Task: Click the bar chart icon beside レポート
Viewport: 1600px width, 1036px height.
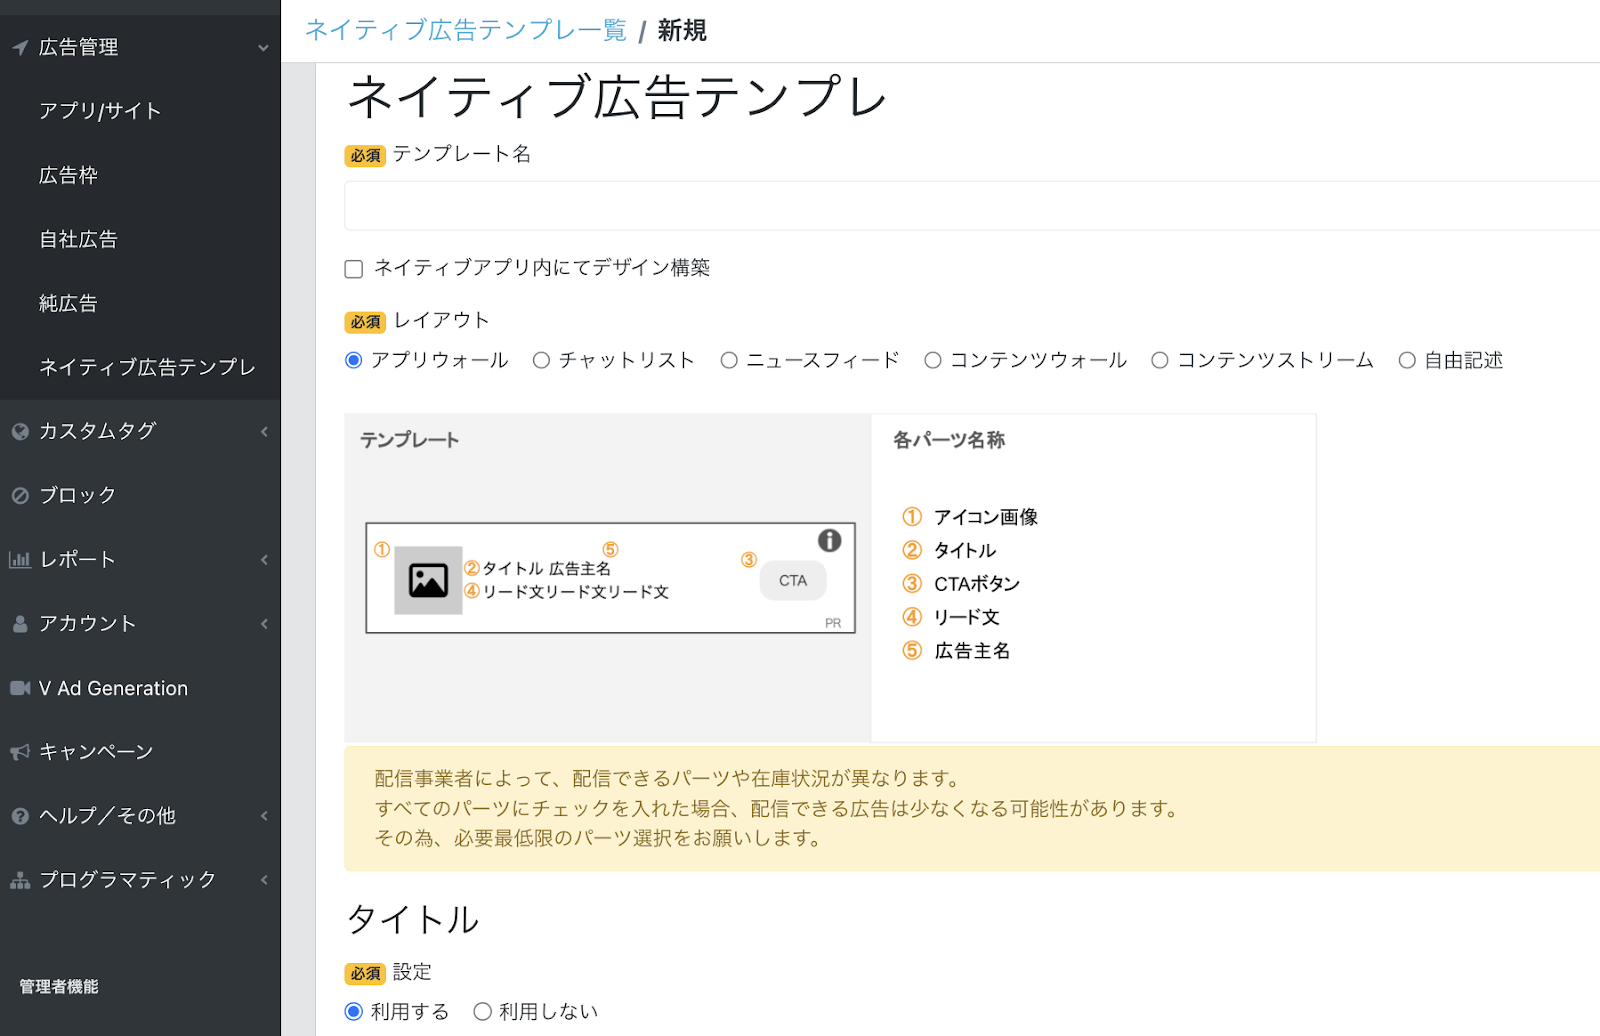Action: click(x=19, y=559)
